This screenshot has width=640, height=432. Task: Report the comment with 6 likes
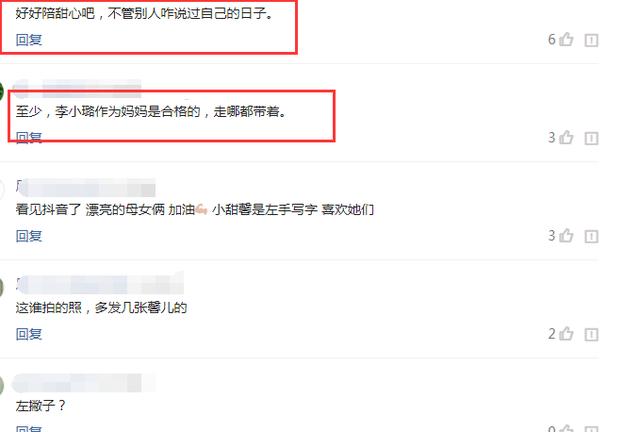[591, 40]
